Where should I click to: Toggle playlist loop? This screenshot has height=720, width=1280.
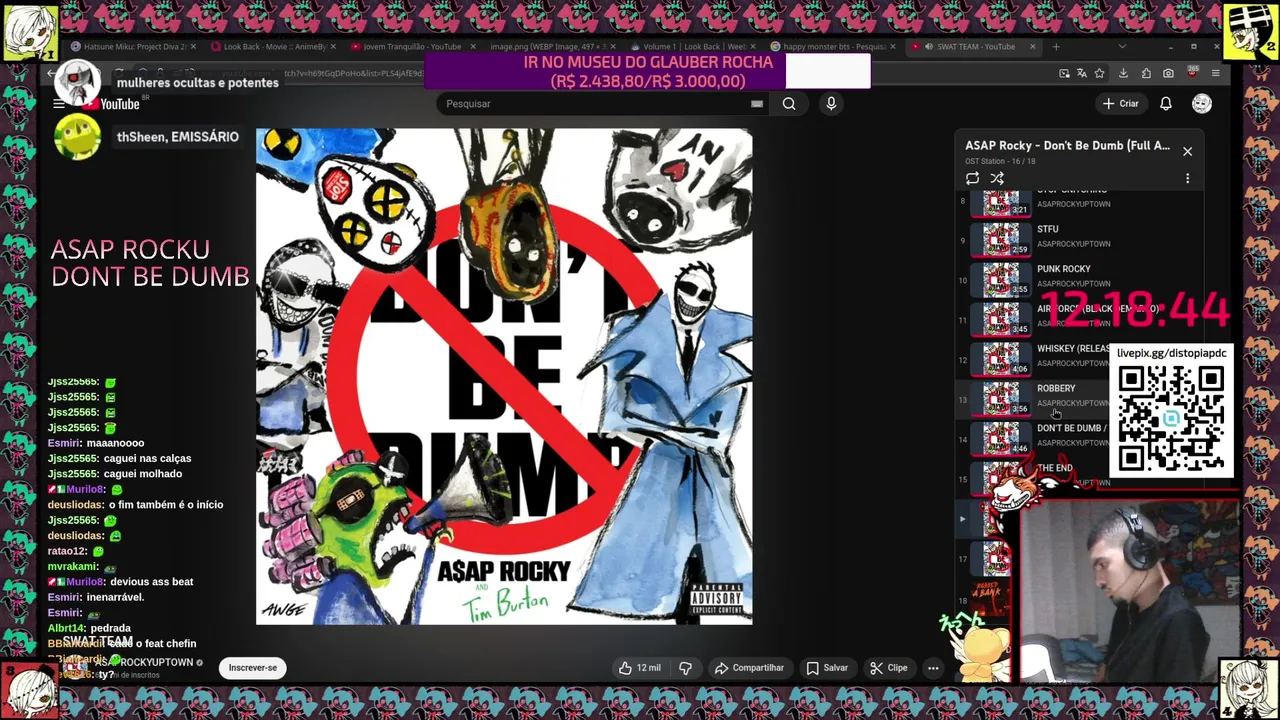(x=972, y=179)
